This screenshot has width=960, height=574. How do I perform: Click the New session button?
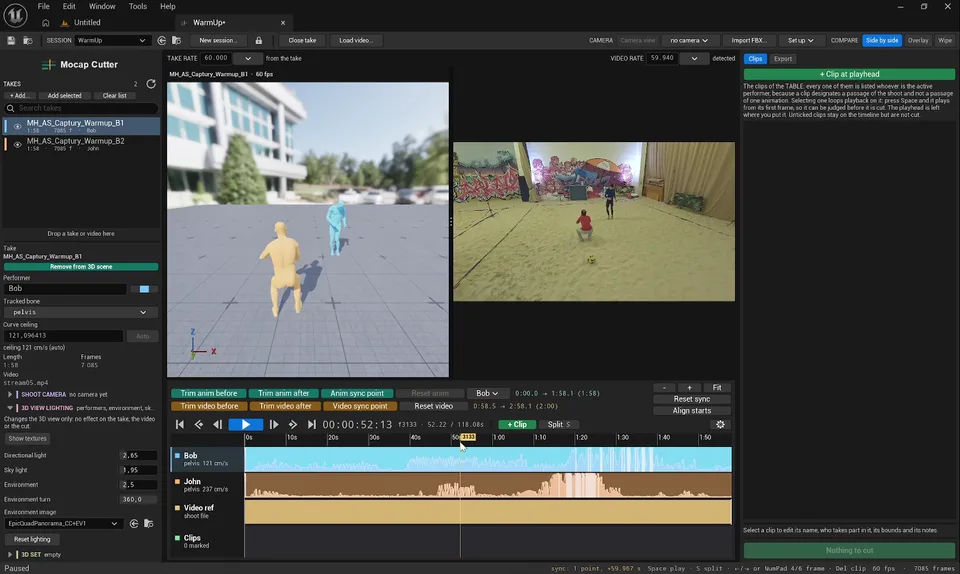[x=218, y=40]
